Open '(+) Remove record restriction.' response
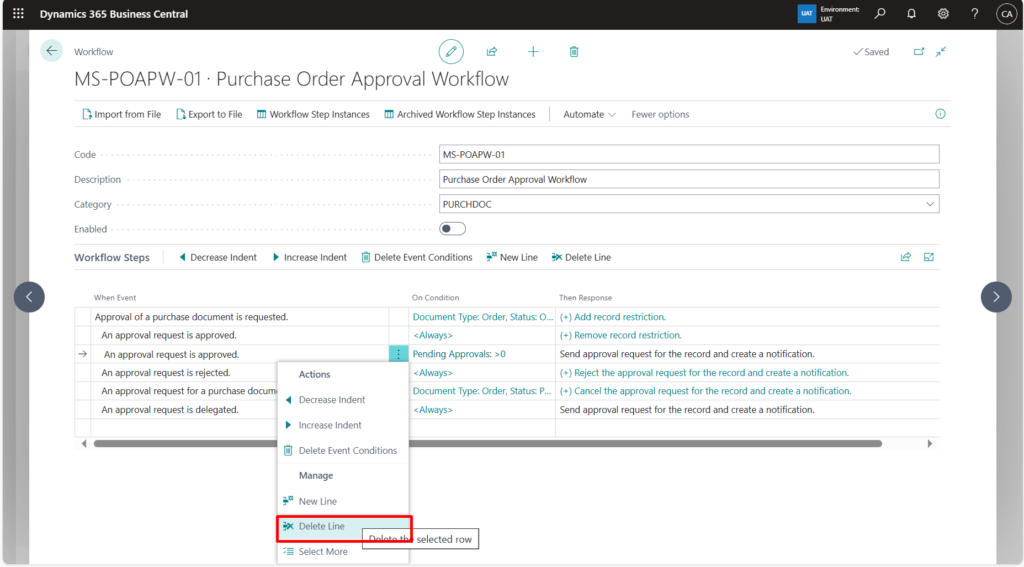This screenshot has width=1024, height=567. coord(620,335)
